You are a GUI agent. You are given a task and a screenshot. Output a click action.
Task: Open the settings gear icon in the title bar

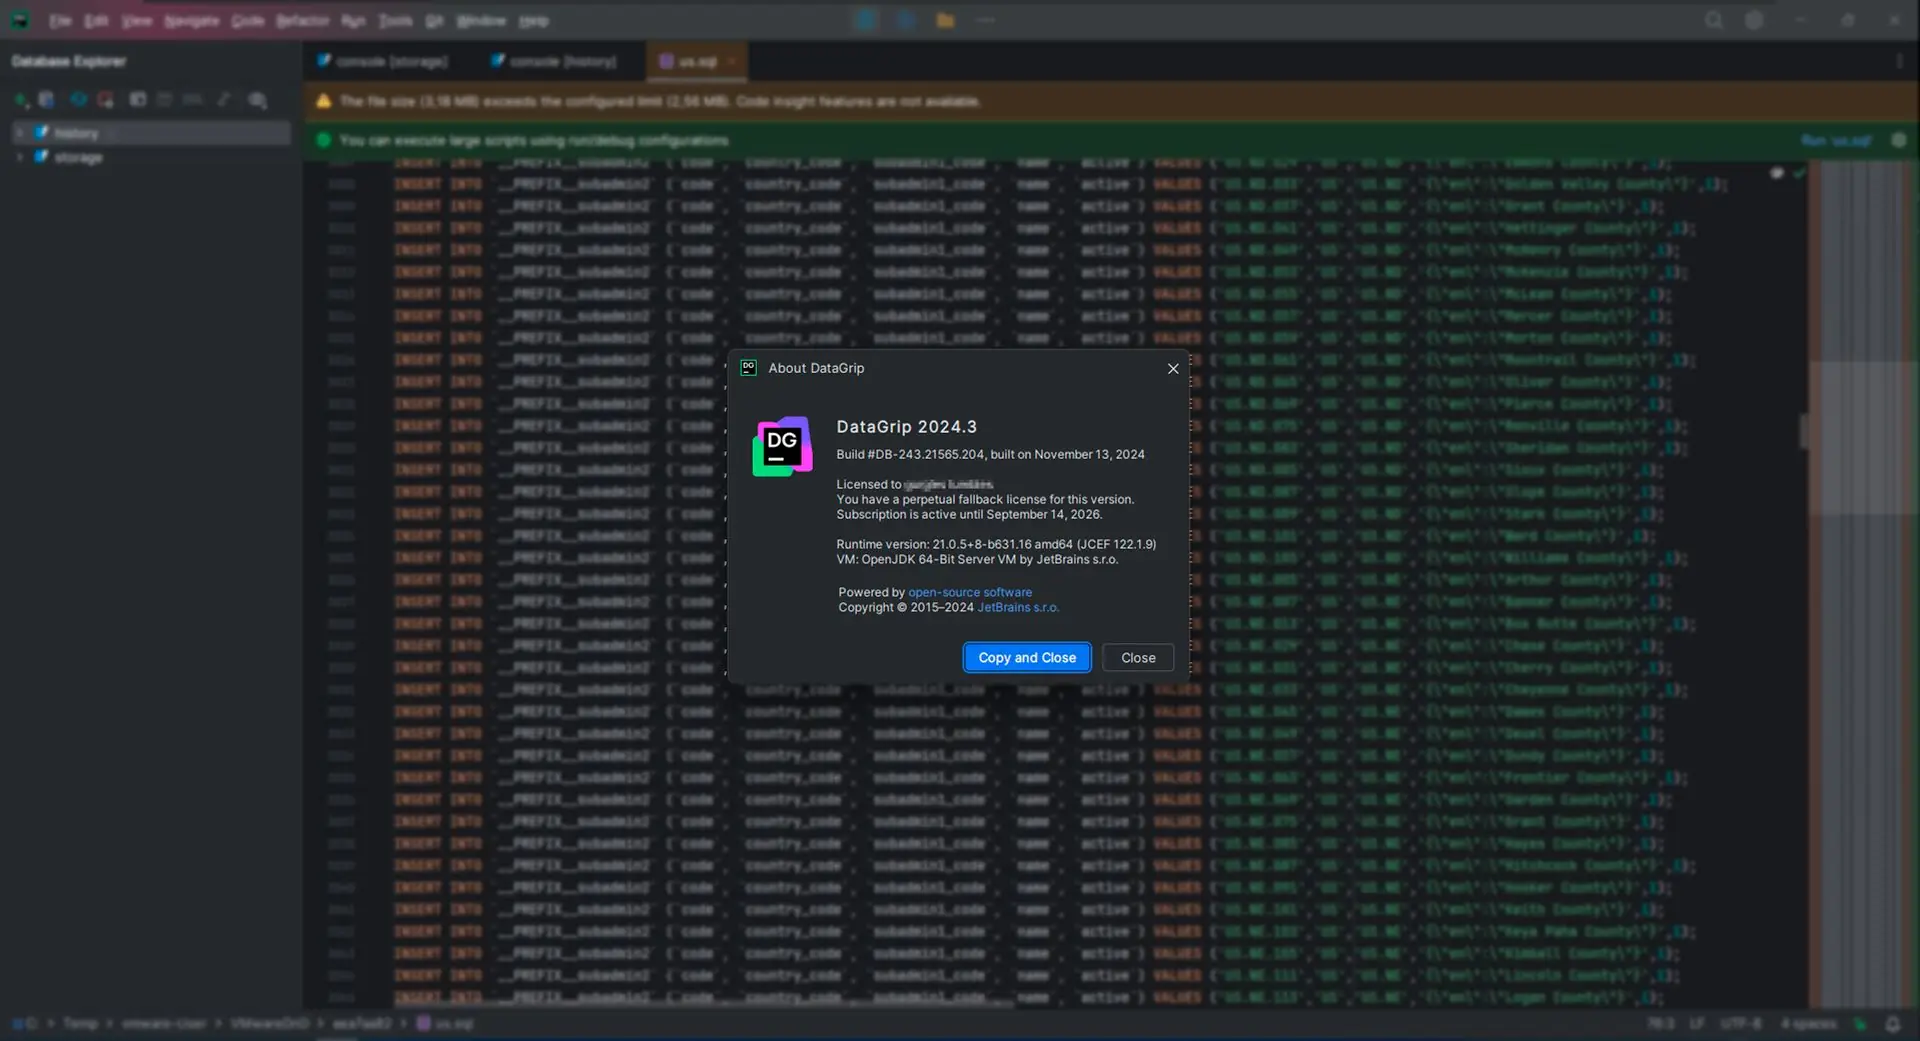point(1754,20)
